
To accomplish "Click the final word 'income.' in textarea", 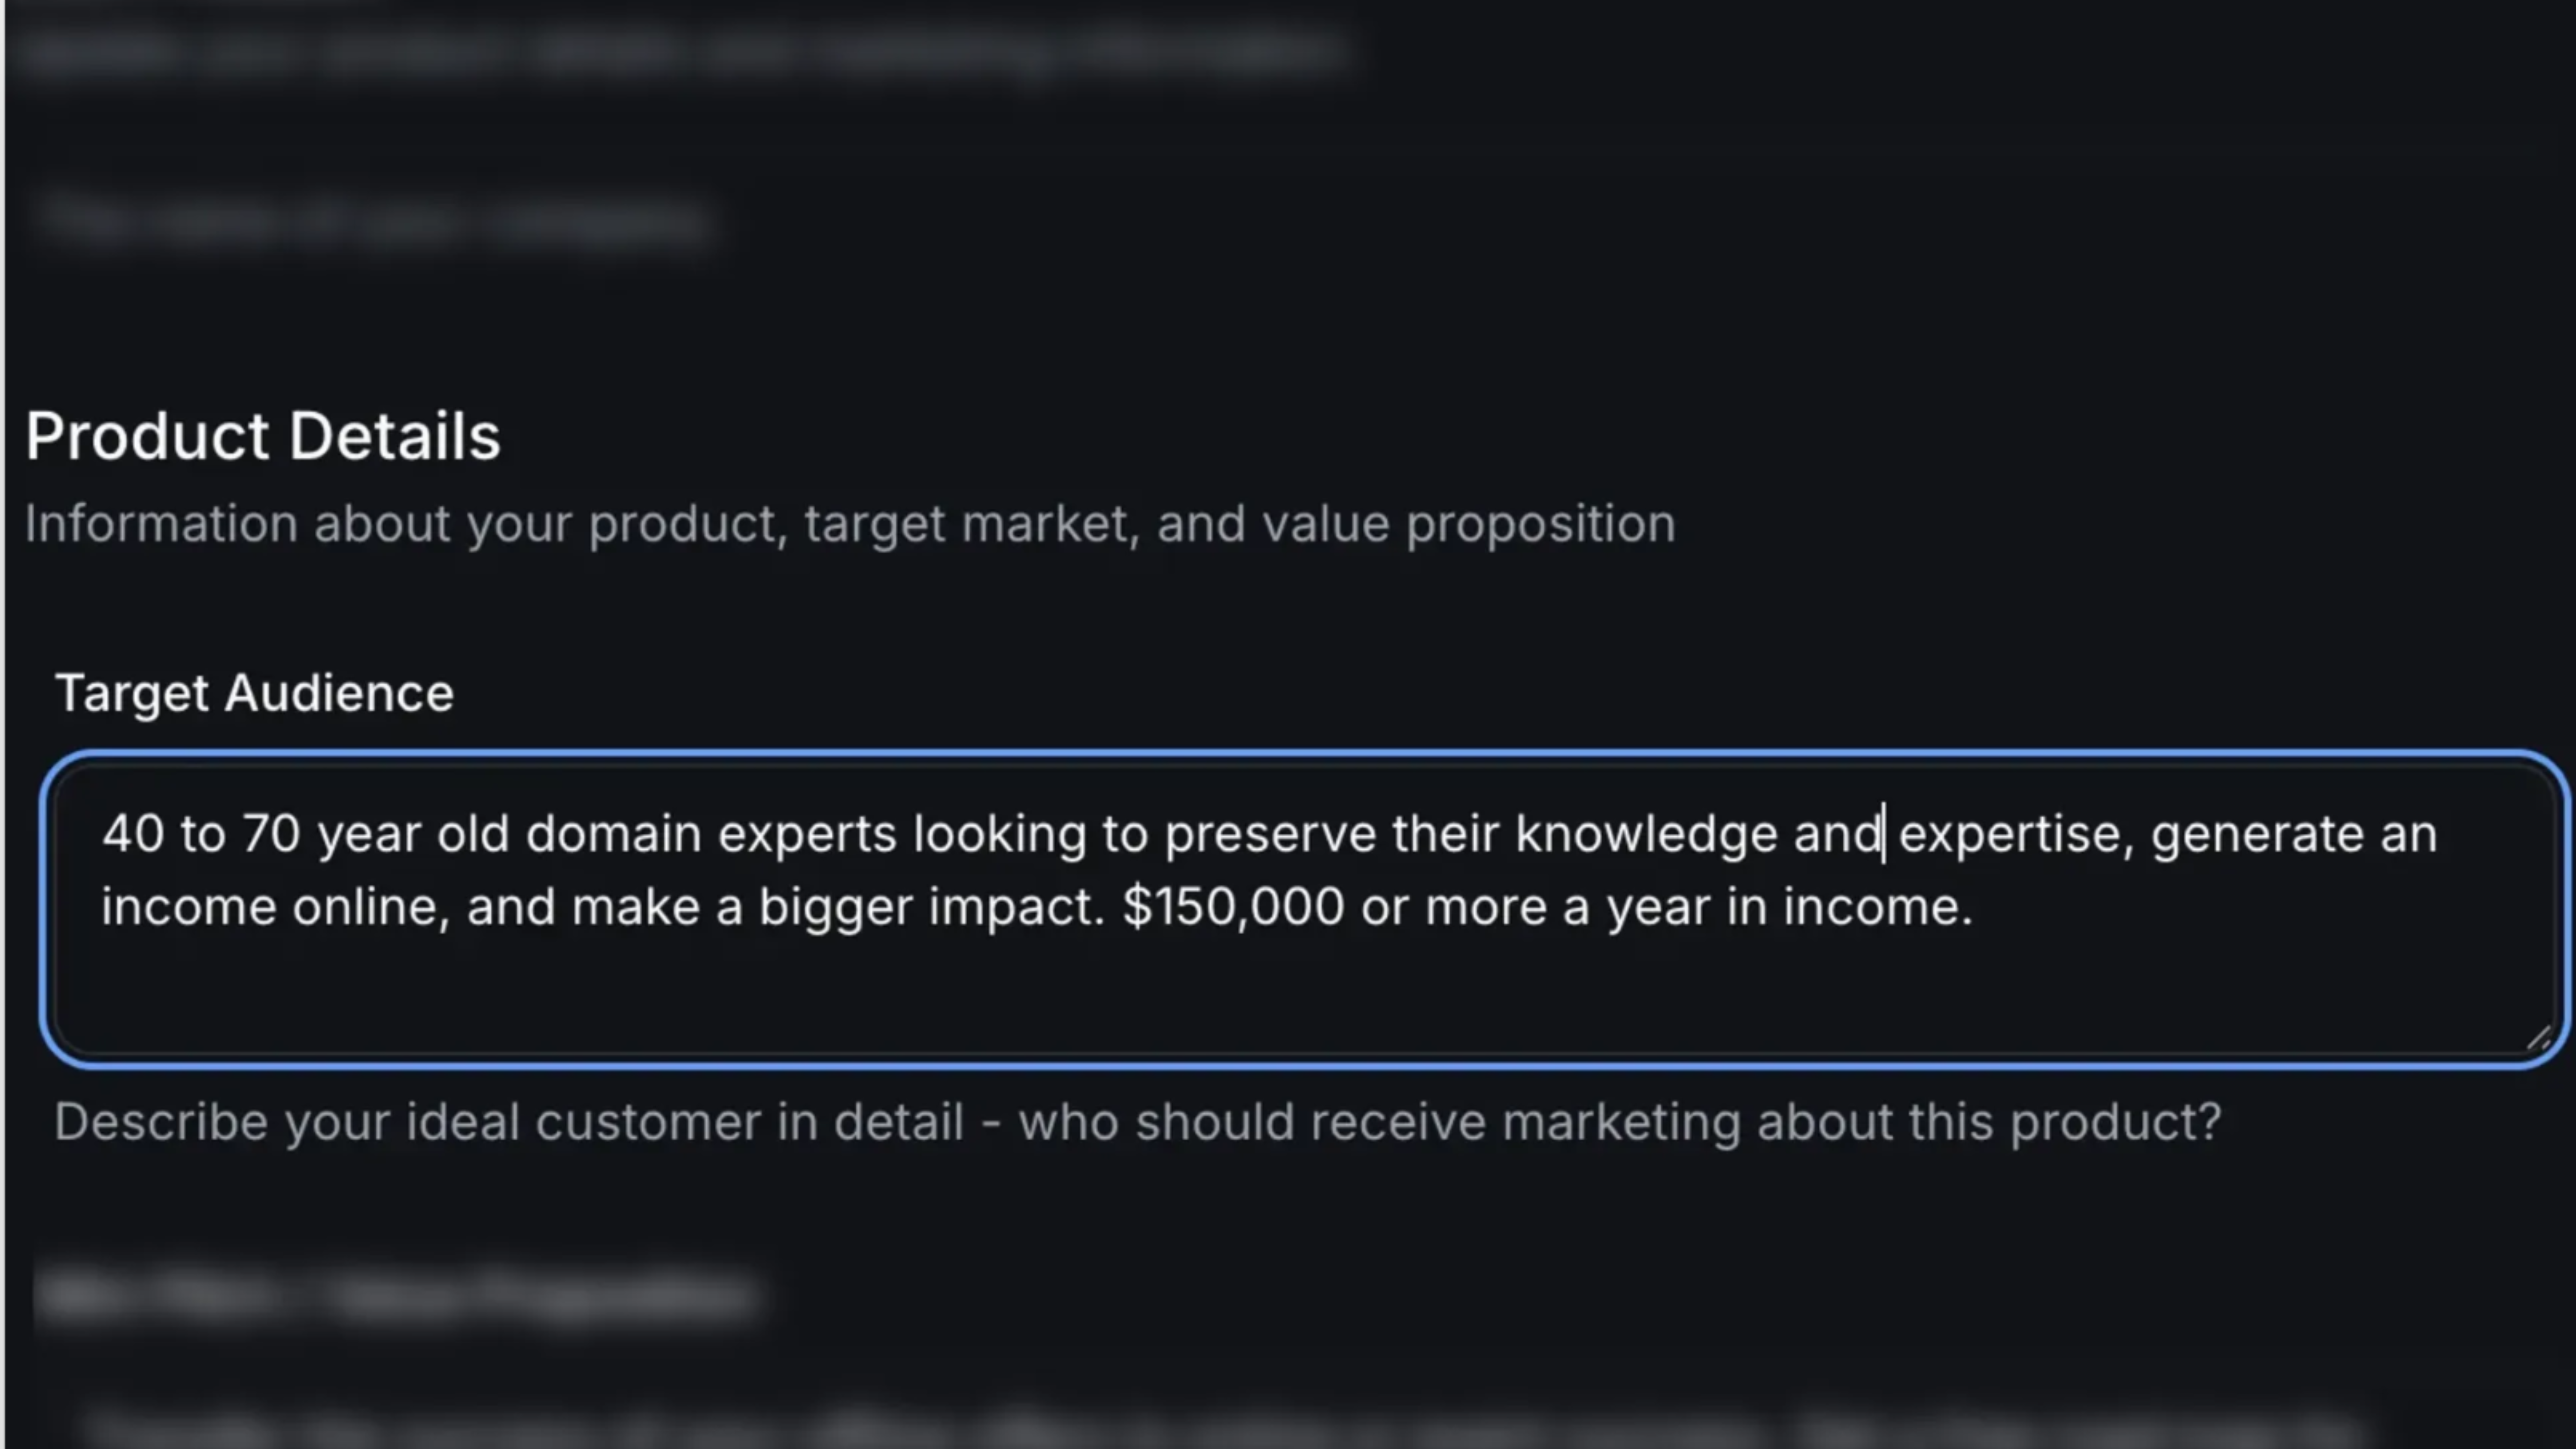I will pos(1877,907).
